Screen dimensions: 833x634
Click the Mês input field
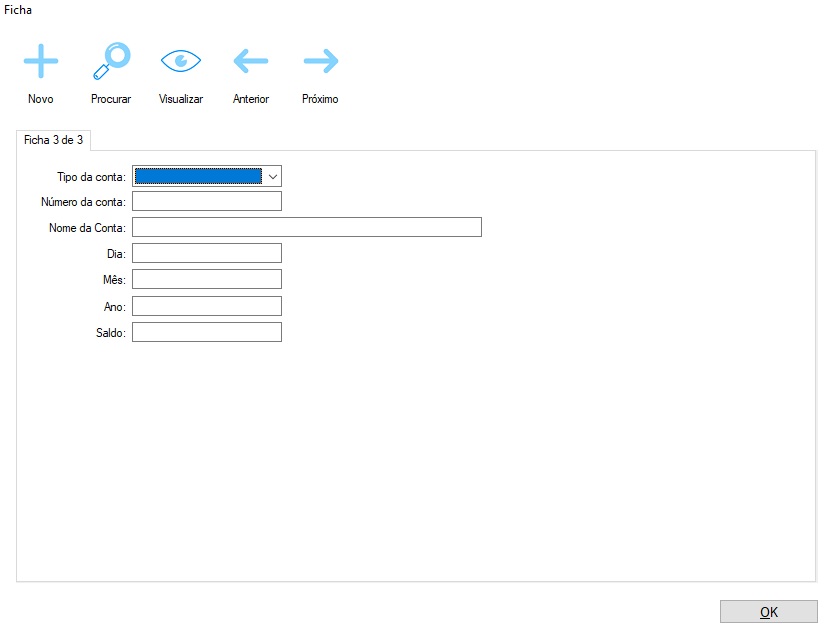coord(207,280)
